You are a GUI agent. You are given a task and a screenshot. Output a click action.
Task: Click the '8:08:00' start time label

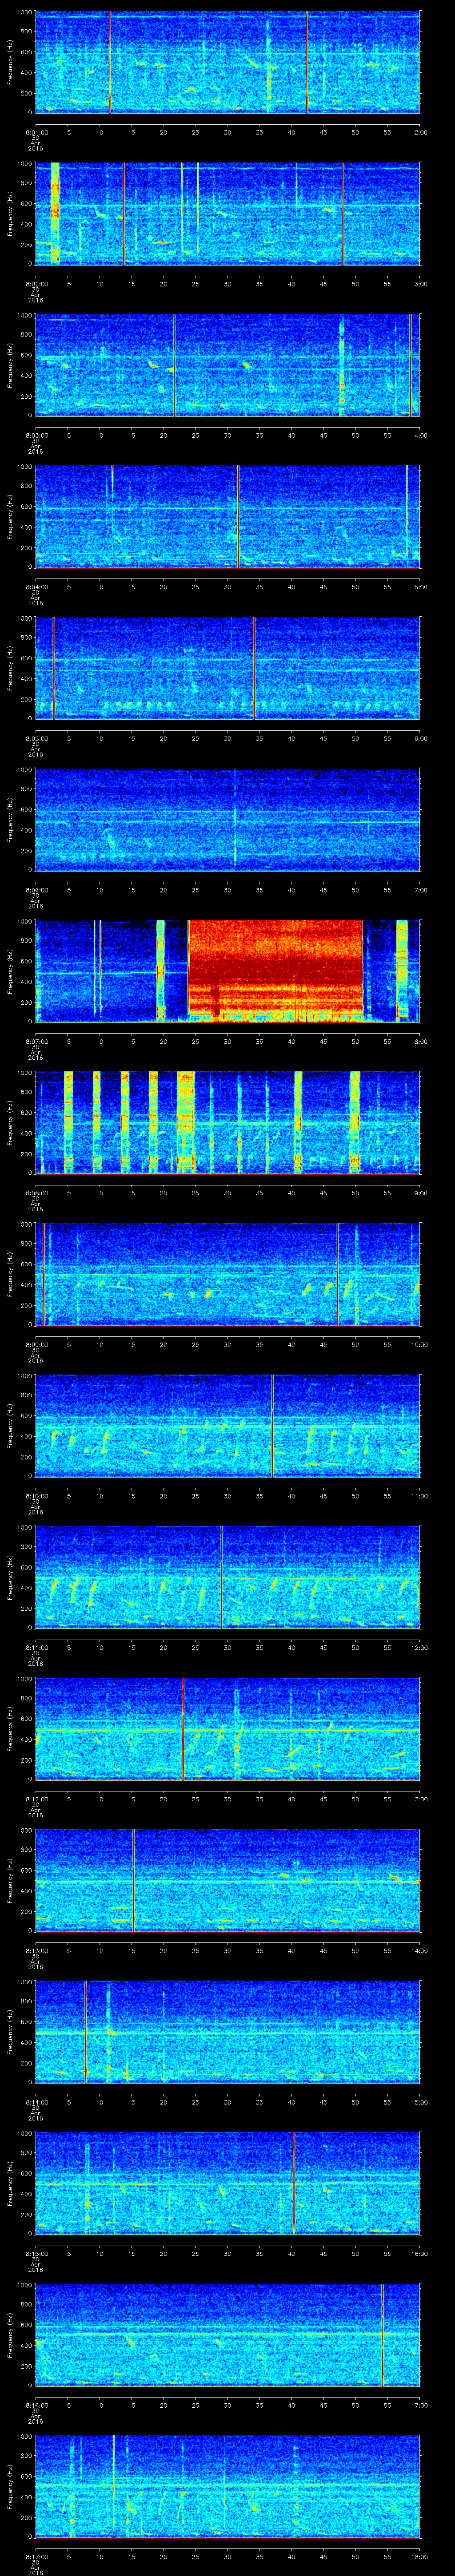click(x=36, y=1193)
